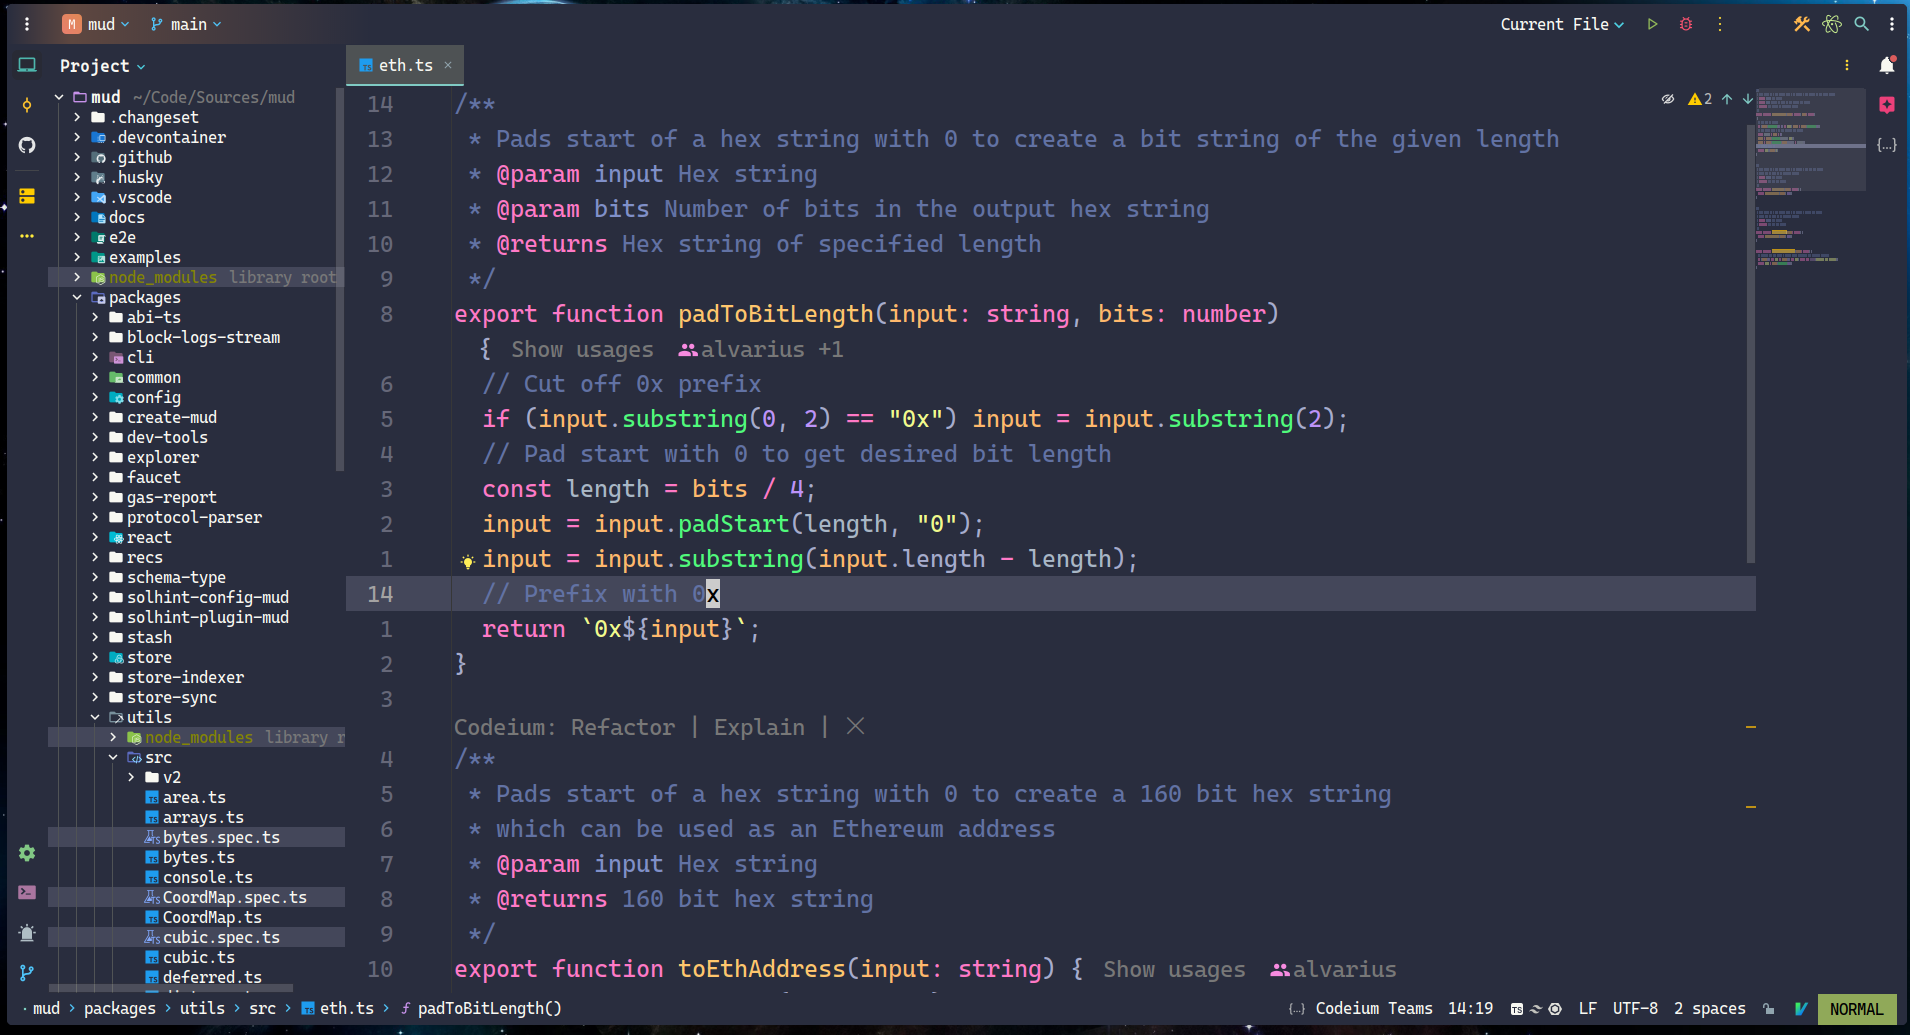Open the Current File run configuration dropdown
The image size is (1910, 1035).
click(1562, 23)
